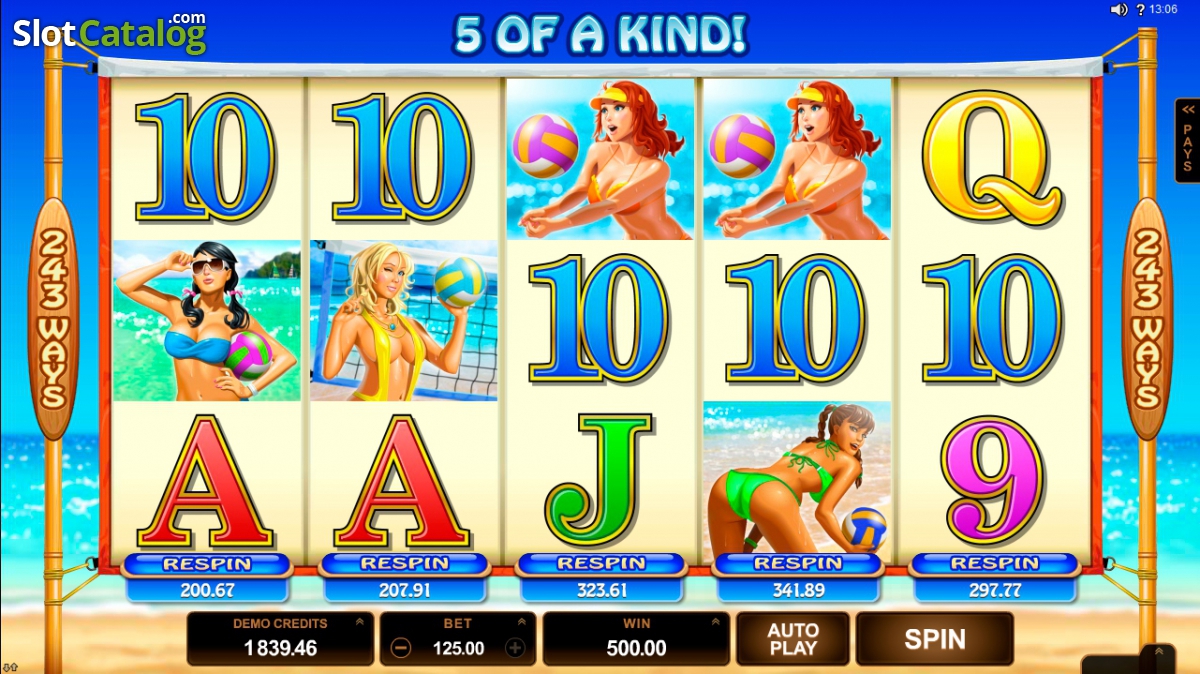Open the SlotCatalog.com logo link
The height and width of the screenshot is (674, 1200).
point(109,33)
